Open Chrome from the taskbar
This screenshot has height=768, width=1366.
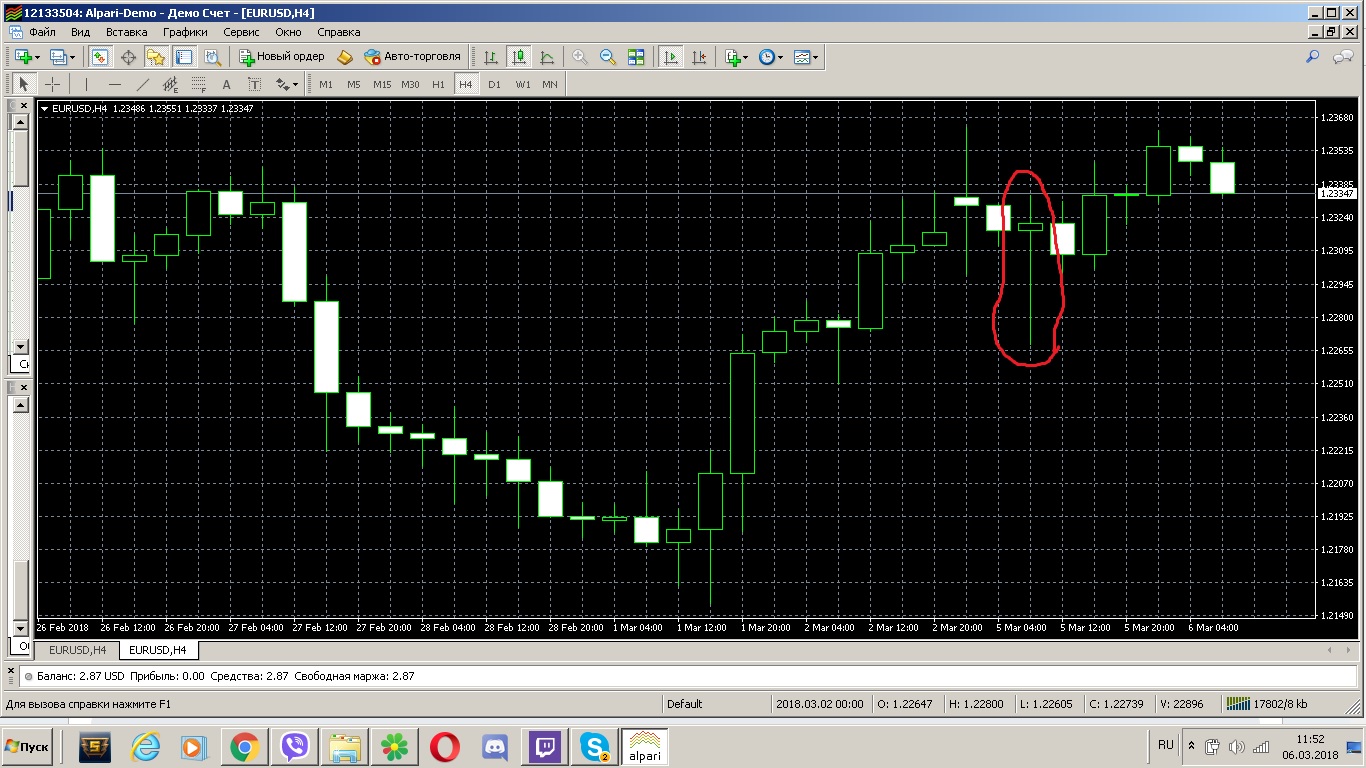click(x=245, y=747)
